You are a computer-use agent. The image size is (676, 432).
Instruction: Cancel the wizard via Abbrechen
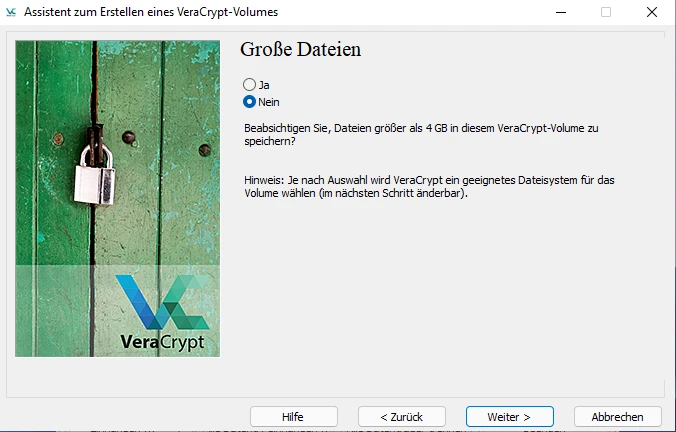tap(617, 416)
